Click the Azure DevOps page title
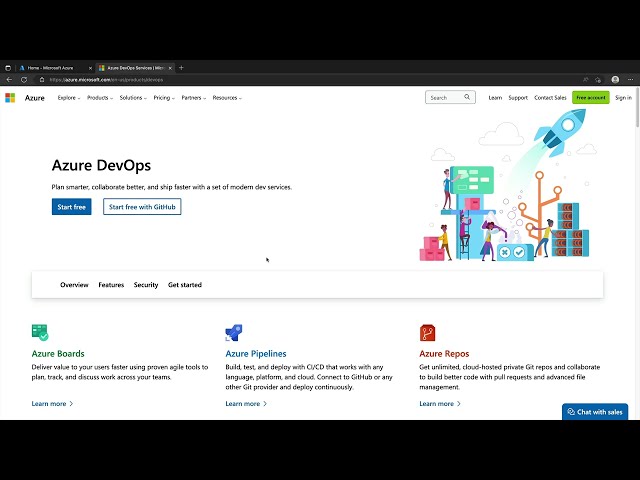The image size is (640, 480). click(x=101, y=165)
